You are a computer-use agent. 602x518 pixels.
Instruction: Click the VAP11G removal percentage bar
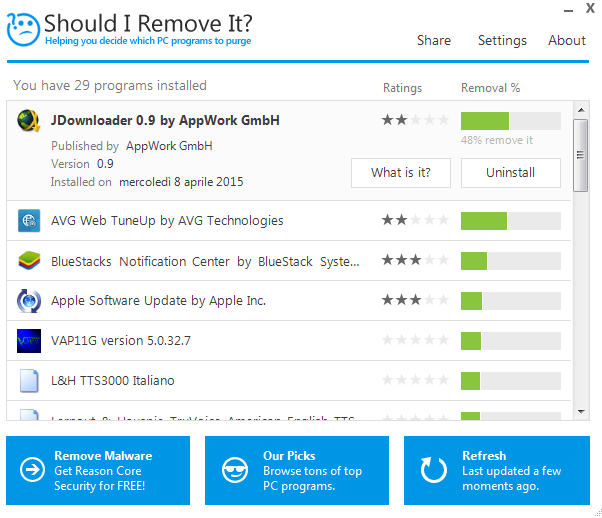click(x=511, y=341)
